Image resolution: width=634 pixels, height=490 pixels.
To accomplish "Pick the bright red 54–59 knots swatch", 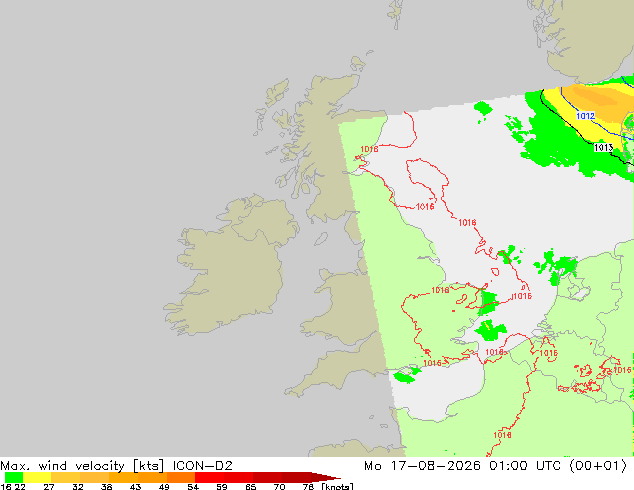I will (x=209, y=477).
